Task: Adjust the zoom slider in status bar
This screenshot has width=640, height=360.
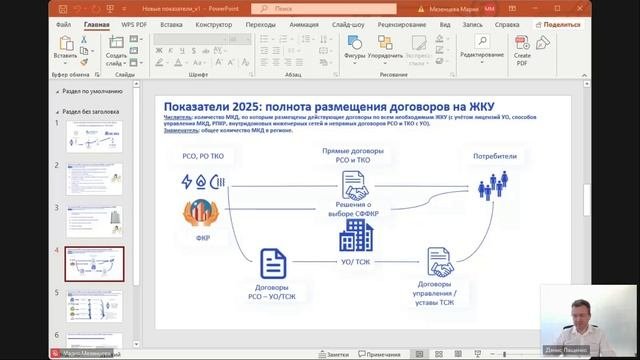Action: point(504,354)
